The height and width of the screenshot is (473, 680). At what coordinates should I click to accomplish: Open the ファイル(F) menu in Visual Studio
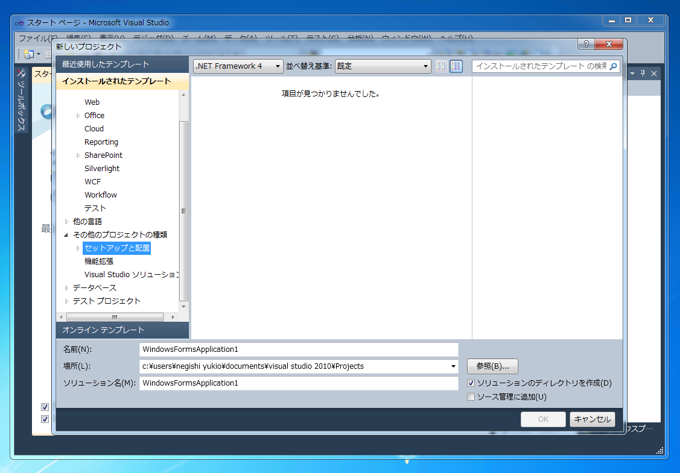pos(38,39)
